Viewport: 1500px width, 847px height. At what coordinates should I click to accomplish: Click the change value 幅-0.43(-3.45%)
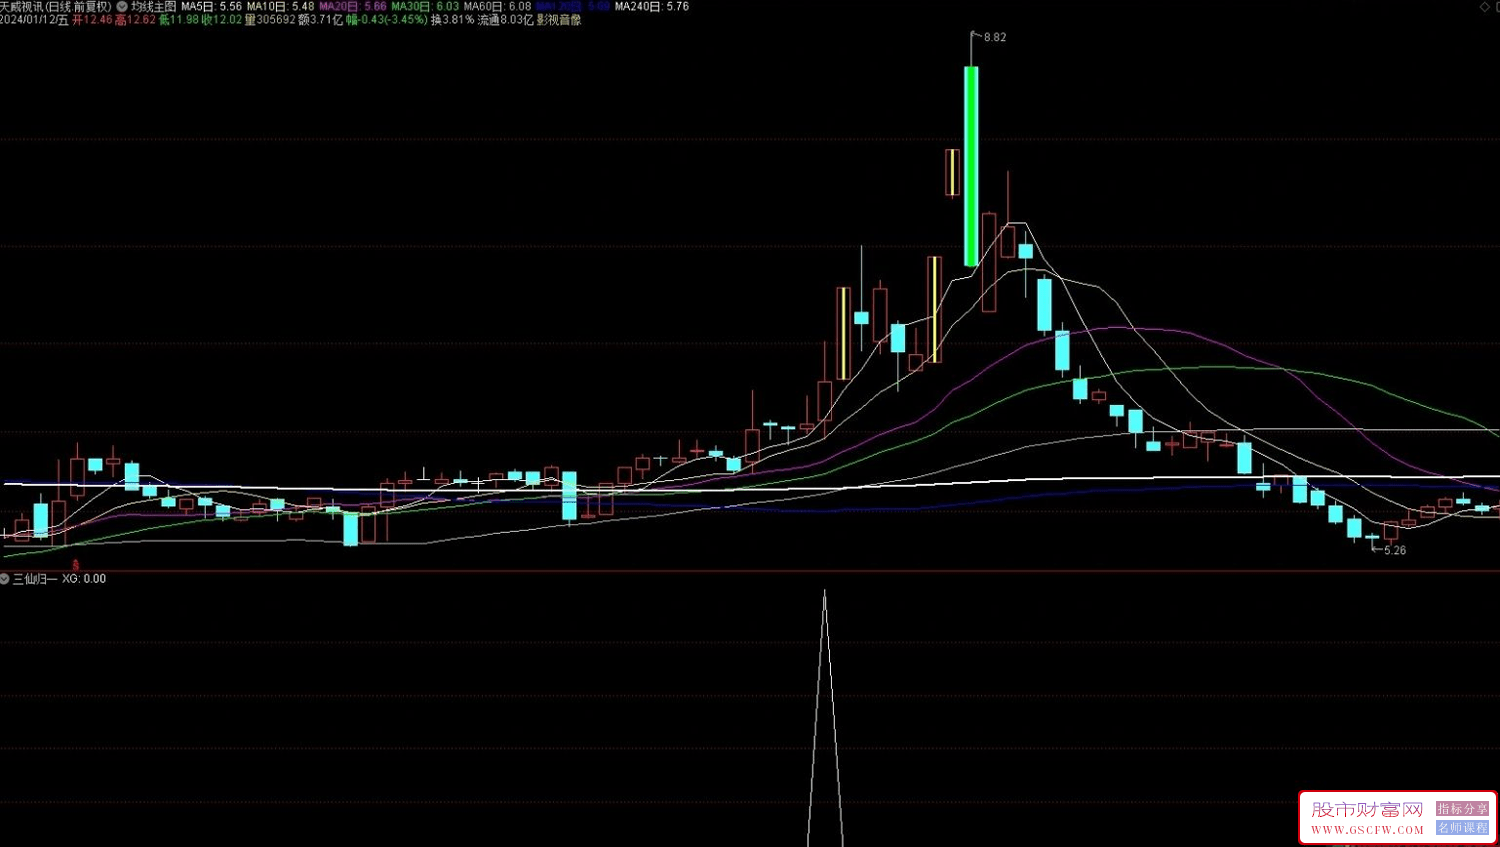coord(387,20)
